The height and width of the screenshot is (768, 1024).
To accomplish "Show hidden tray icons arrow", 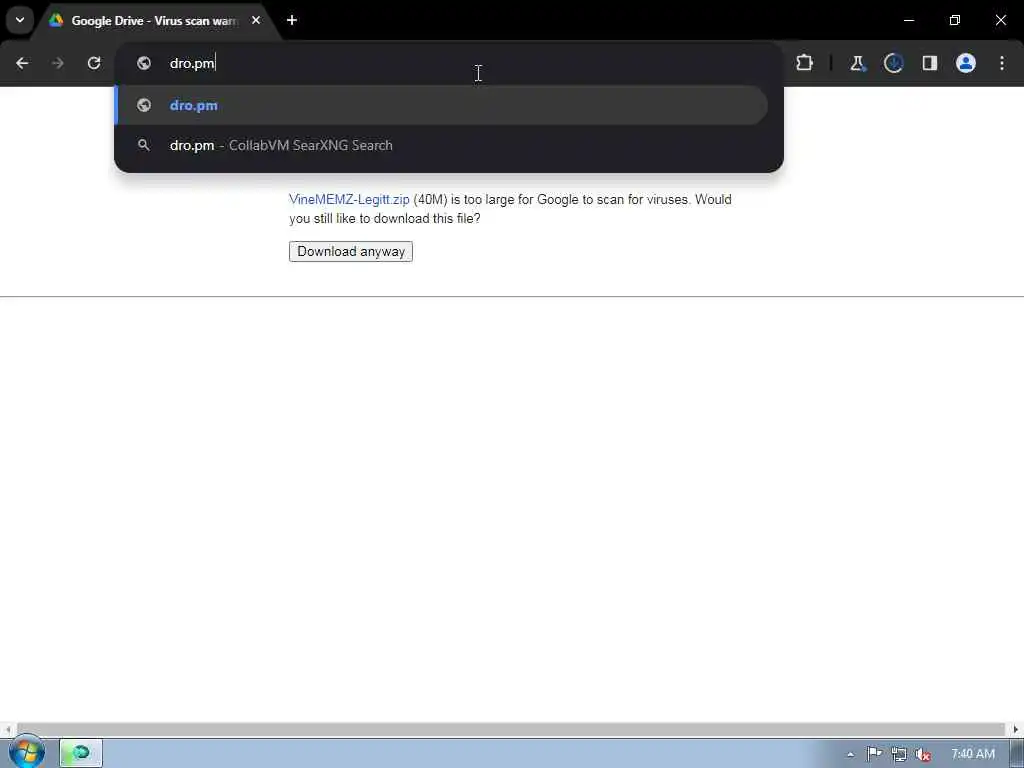I will point(850,755).
